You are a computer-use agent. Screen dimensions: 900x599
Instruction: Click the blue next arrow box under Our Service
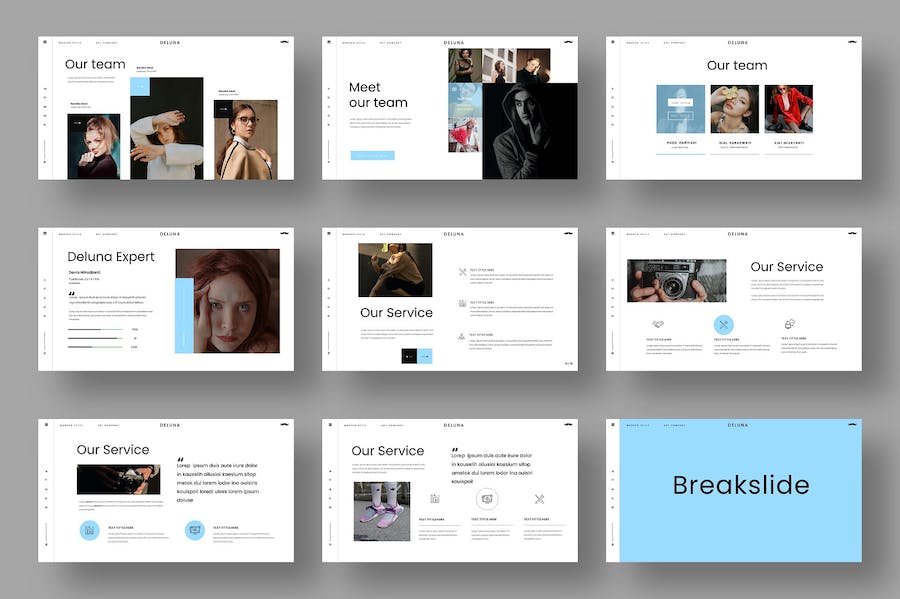[425, 356]
